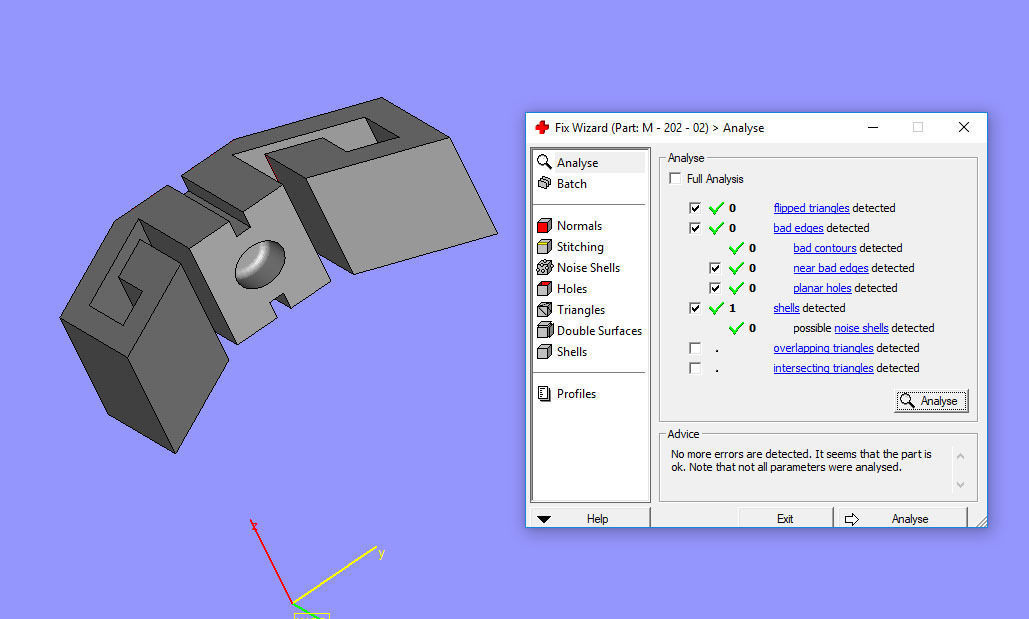Uncheck the bad edges checkbox
This screenshot has height=619, width=1029.
[x=694, y=228]
